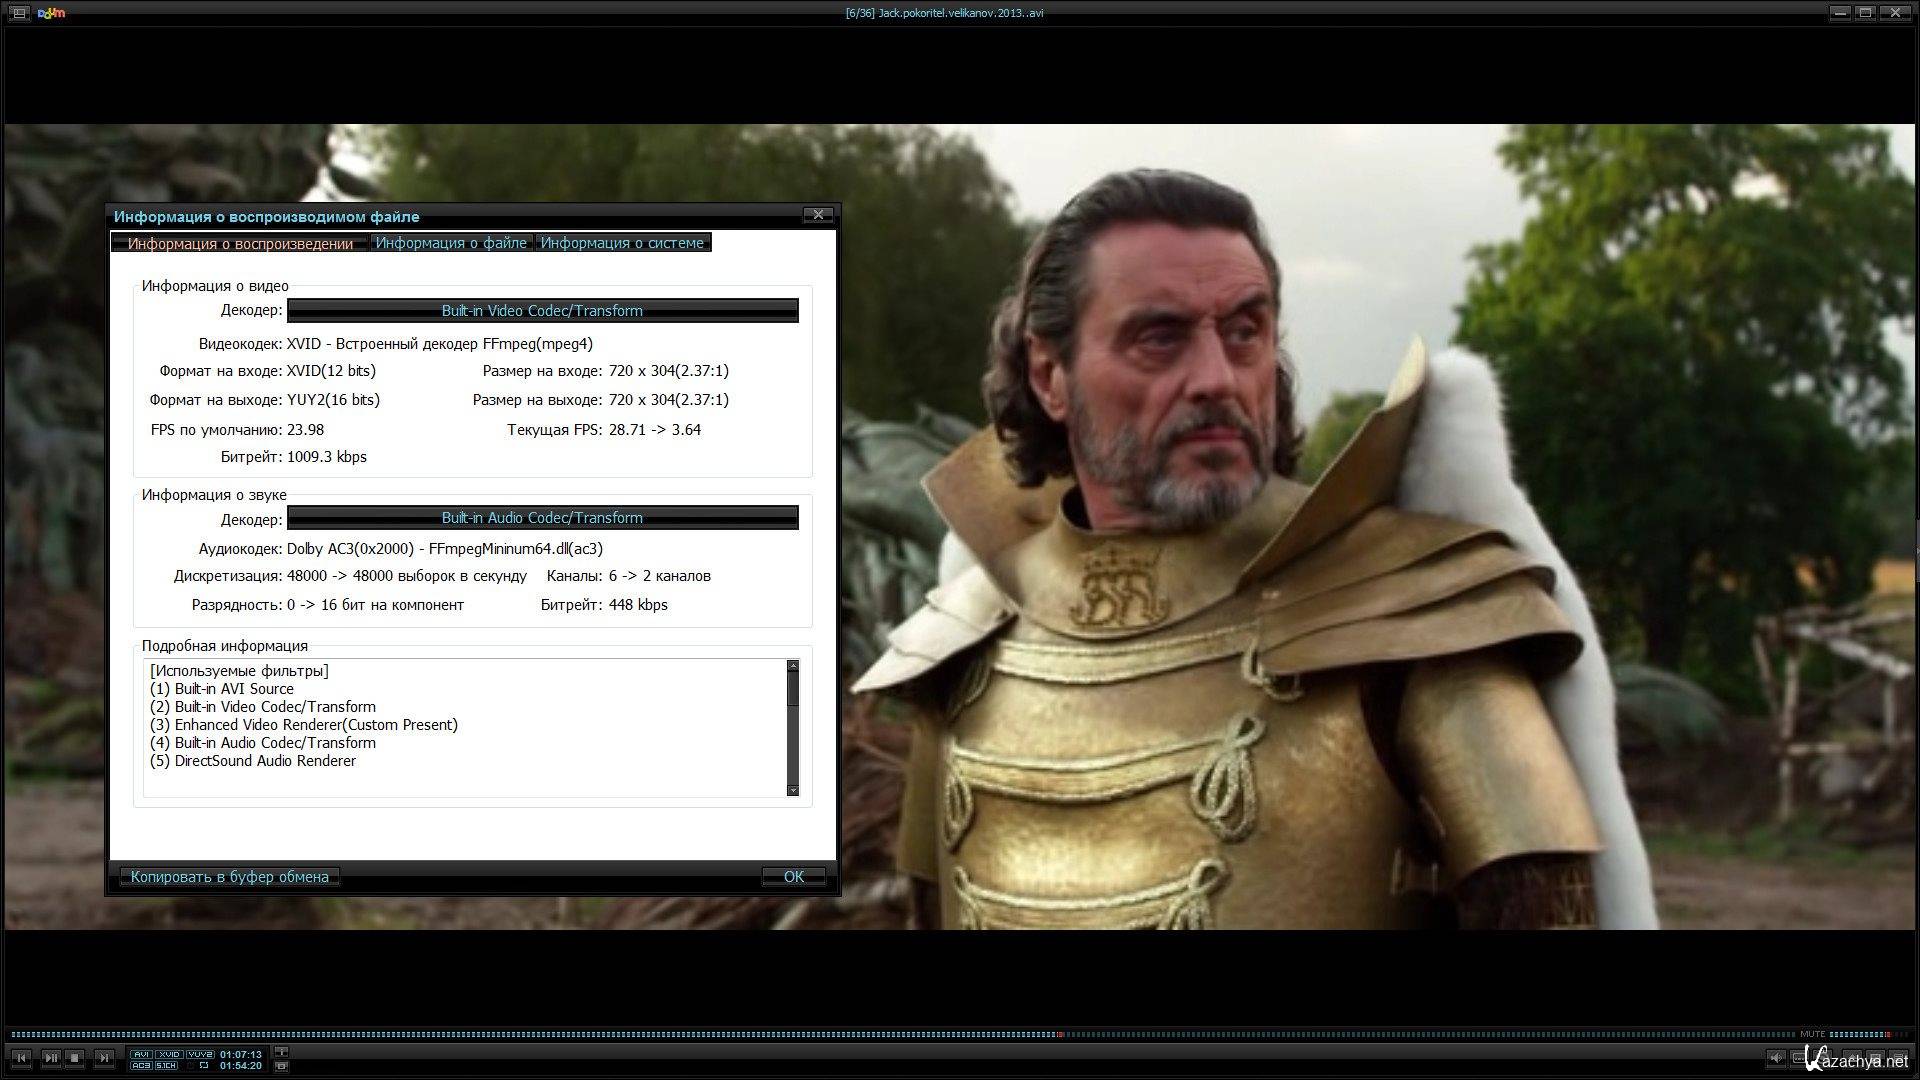Switch to Информация о системе tab
This screenshot has height=1080, width=1920.
pyautogui.click(x=622, y=243)
